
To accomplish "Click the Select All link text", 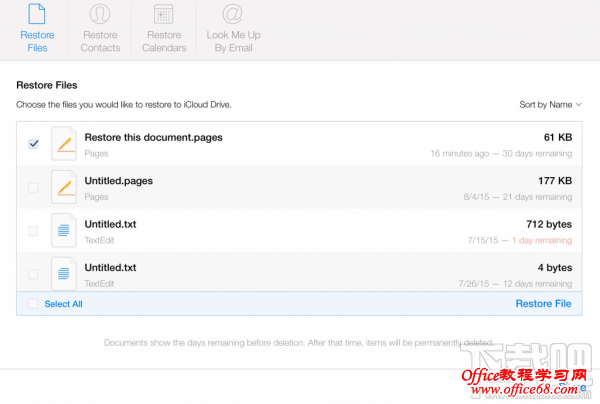I will tap(64, 304).
